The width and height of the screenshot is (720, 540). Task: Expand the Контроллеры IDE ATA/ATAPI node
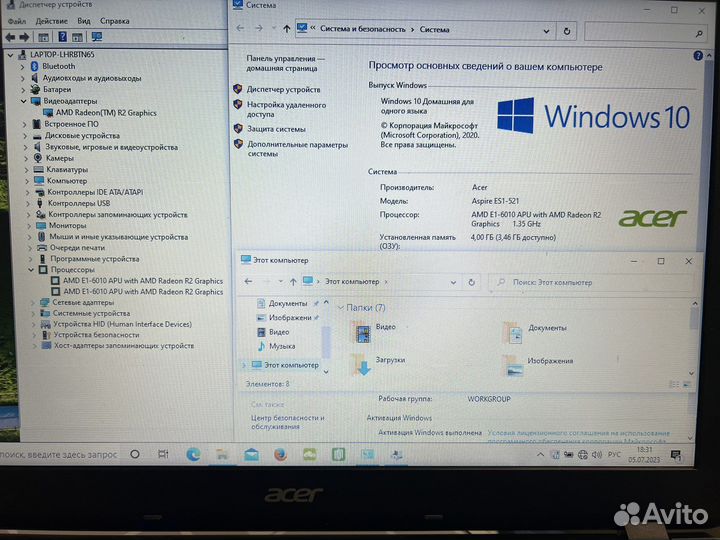click(27, 192)
